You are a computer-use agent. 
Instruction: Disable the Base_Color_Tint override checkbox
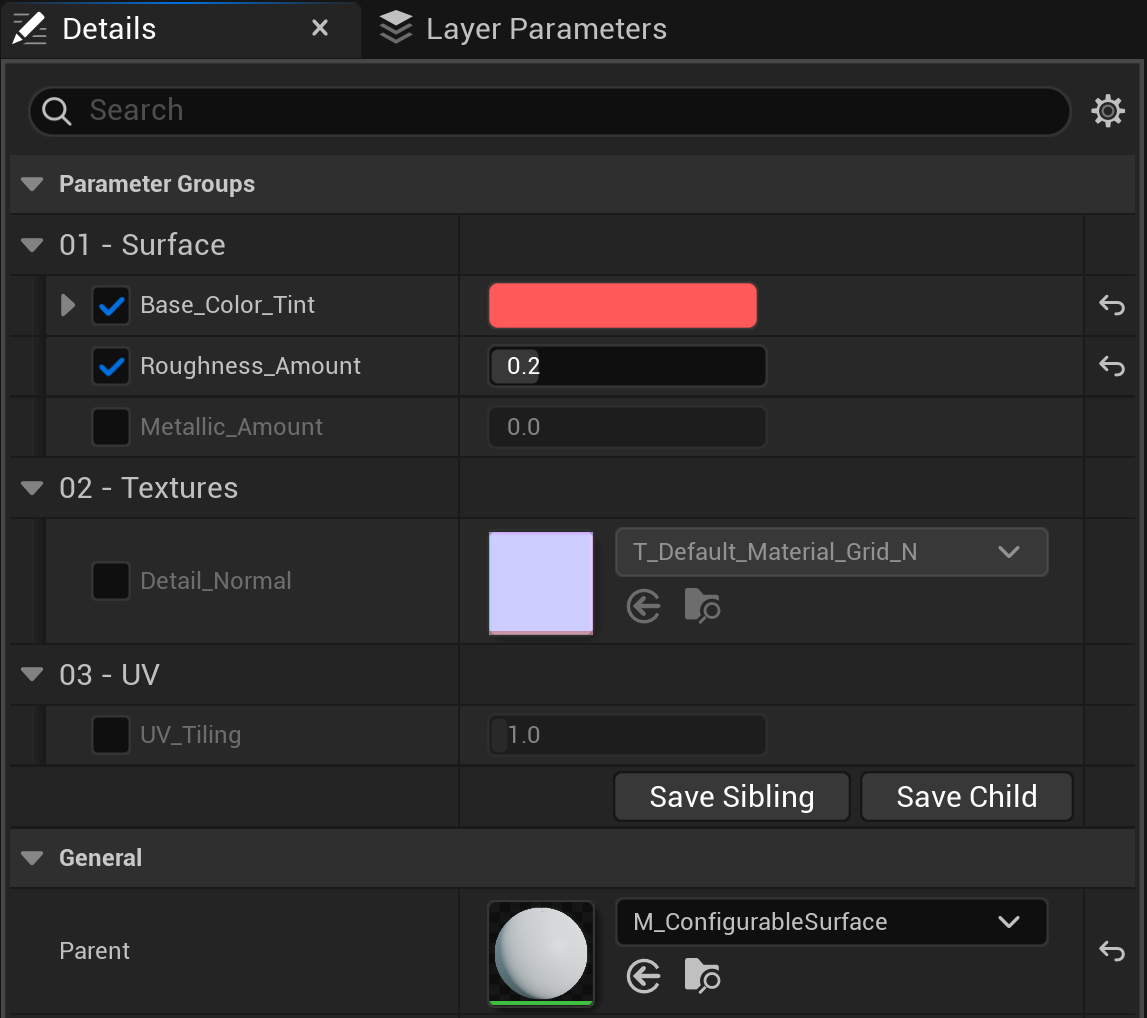click(111, 306)
